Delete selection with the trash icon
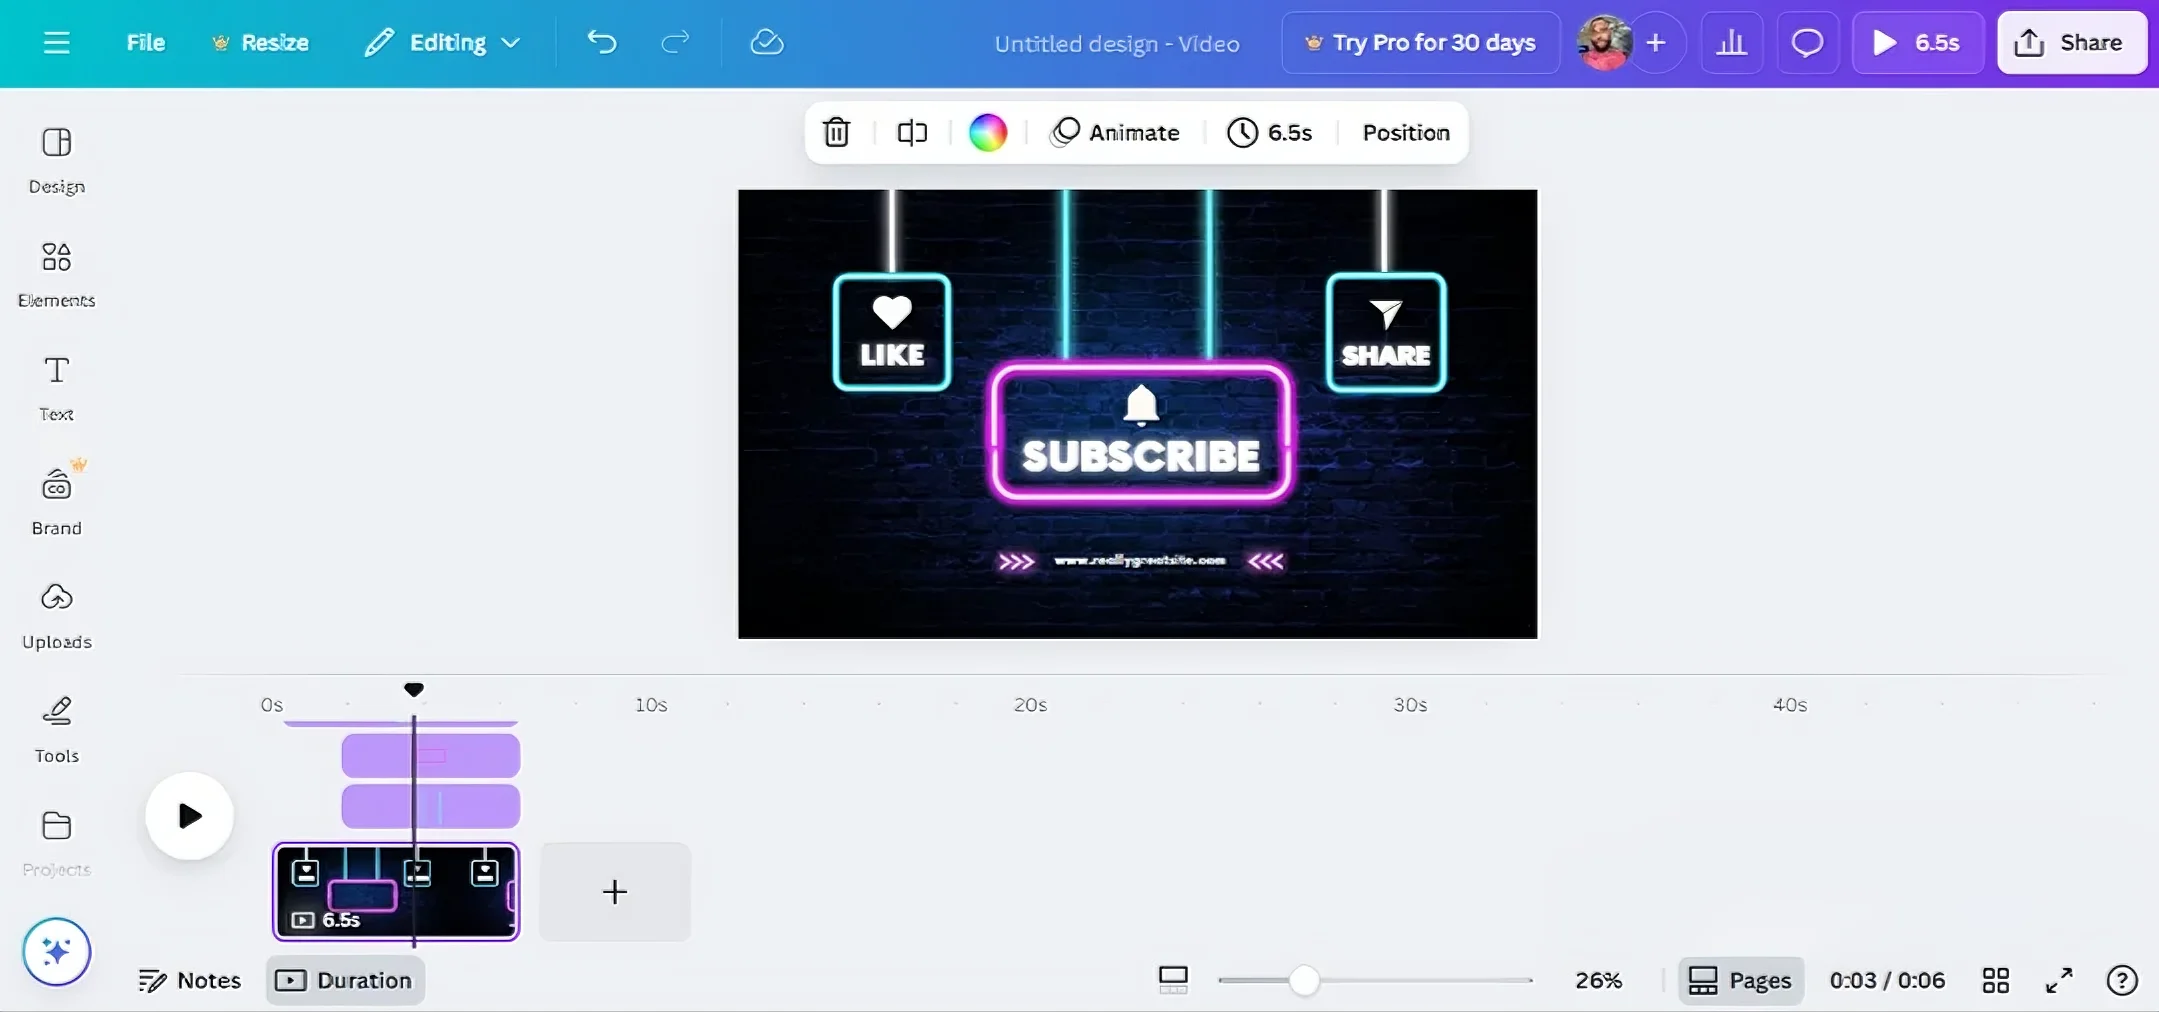 (836, 132)
